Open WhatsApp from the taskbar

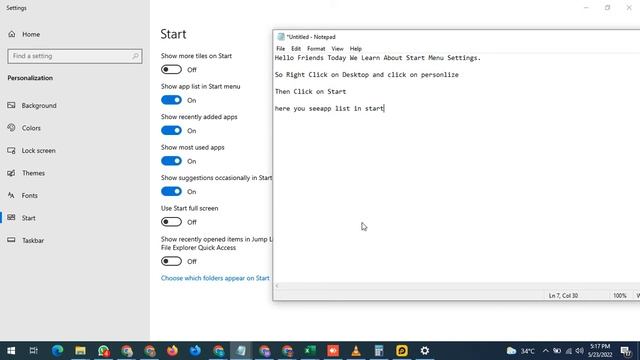103,351
